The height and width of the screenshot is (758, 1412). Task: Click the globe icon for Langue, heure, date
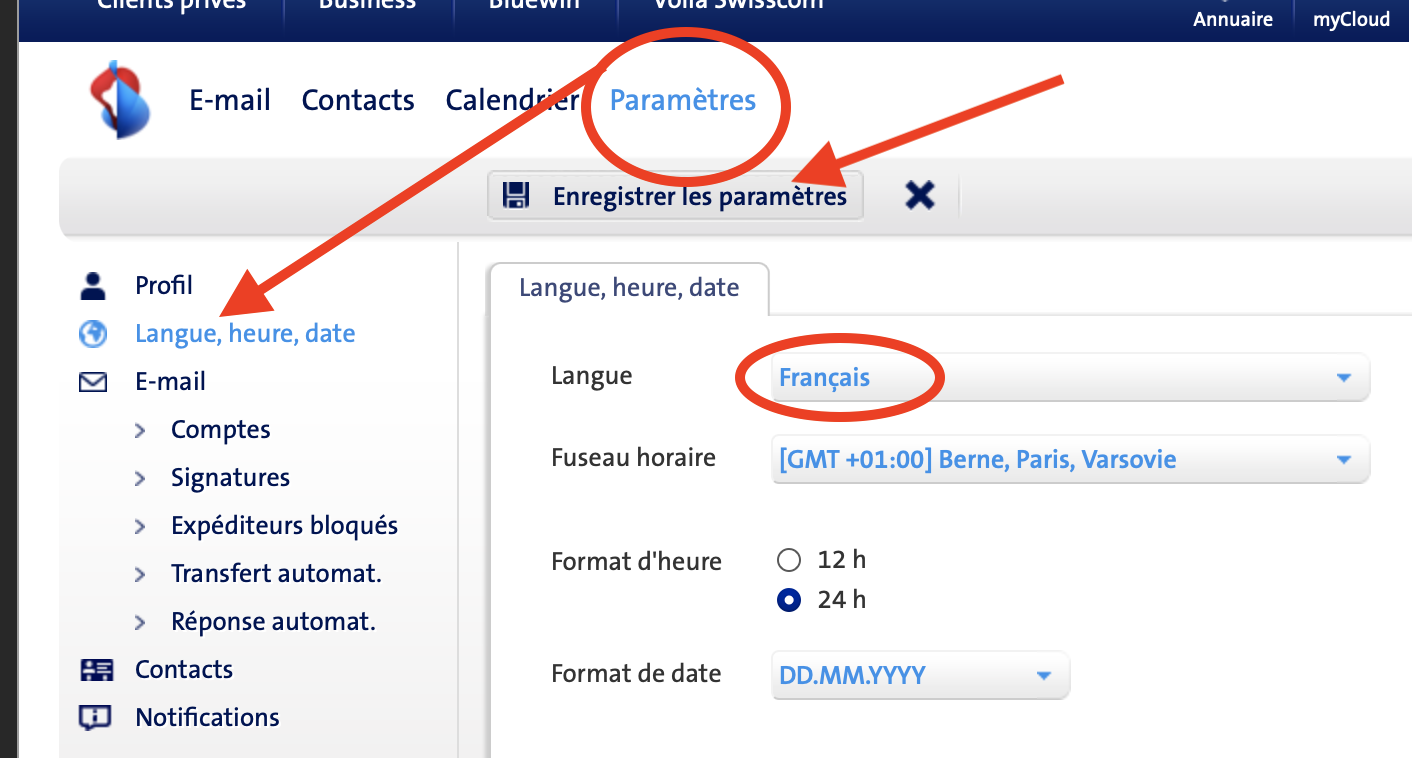click(93, 334)
